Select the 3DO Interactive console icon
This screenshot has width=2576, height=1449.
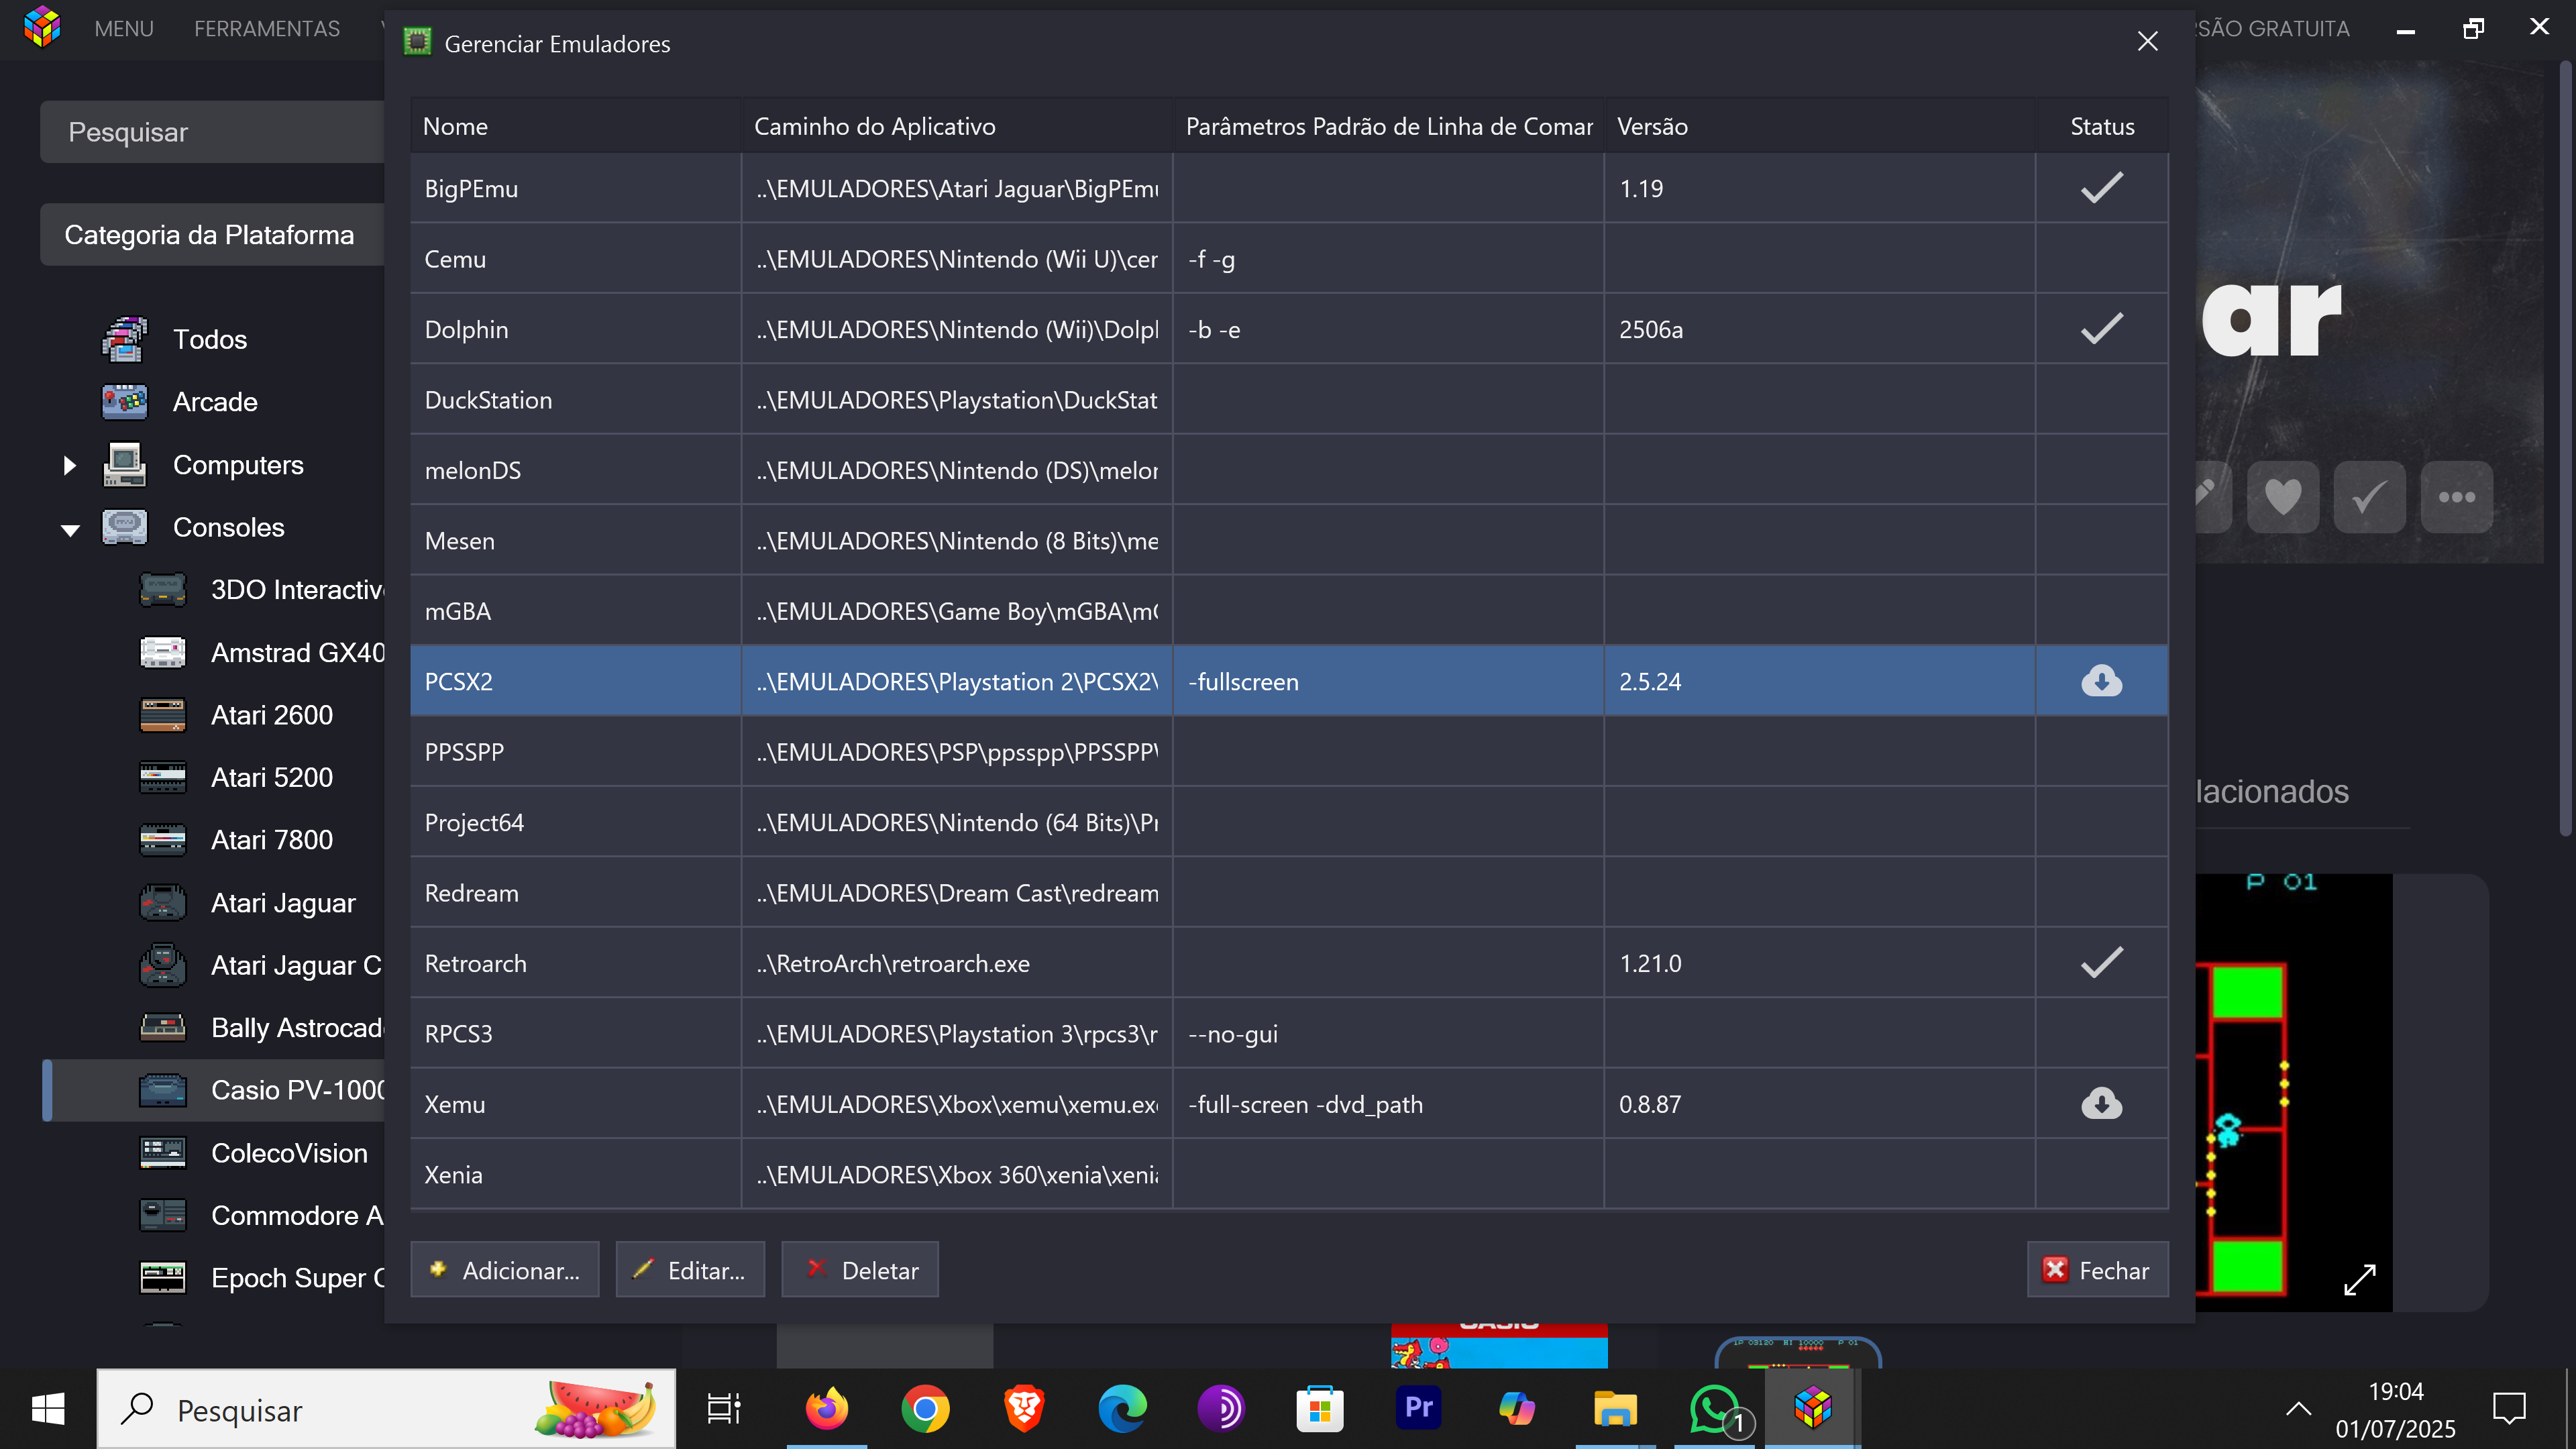click(x=162, y=590)
